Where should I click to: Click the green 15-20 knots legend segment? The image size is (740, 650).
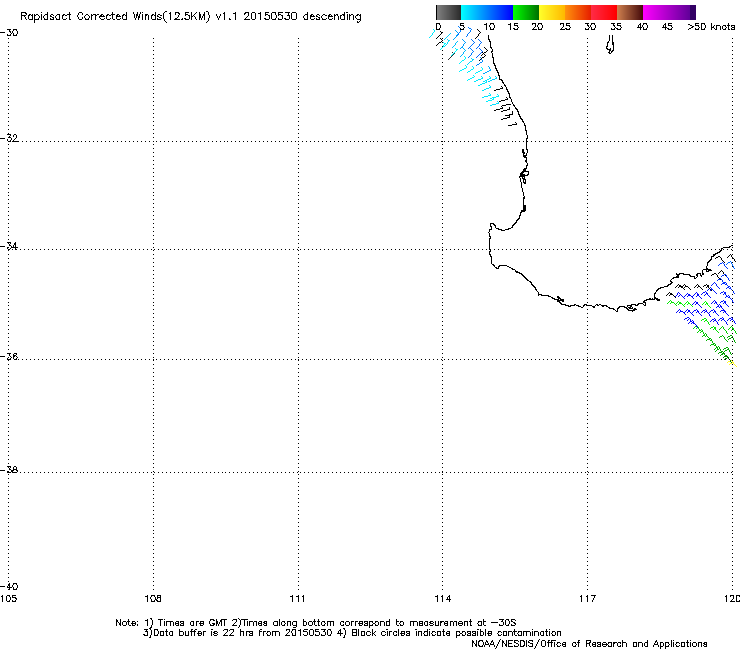point(526,12)
